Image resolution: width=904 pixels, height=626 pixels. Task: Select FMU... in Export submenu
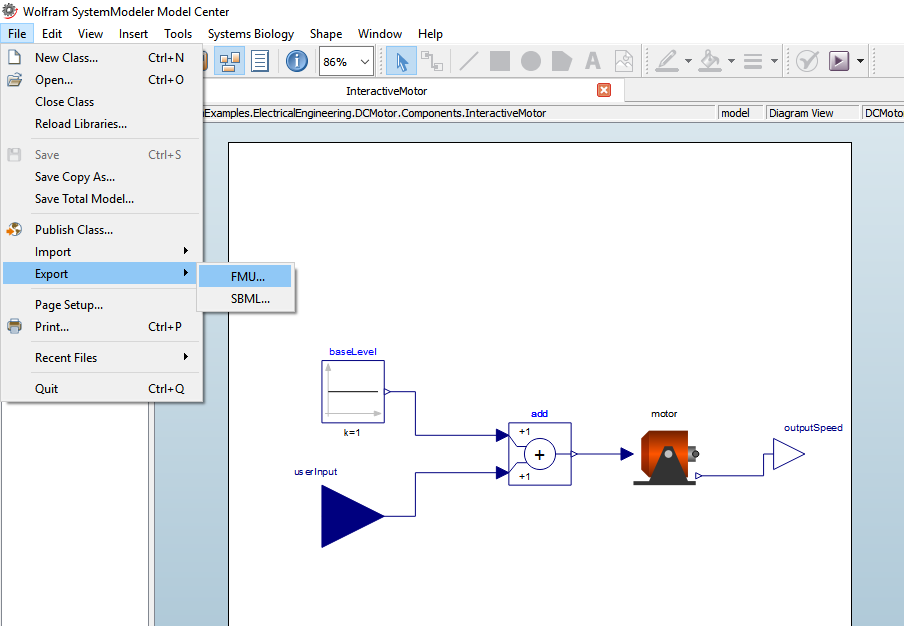246,277
